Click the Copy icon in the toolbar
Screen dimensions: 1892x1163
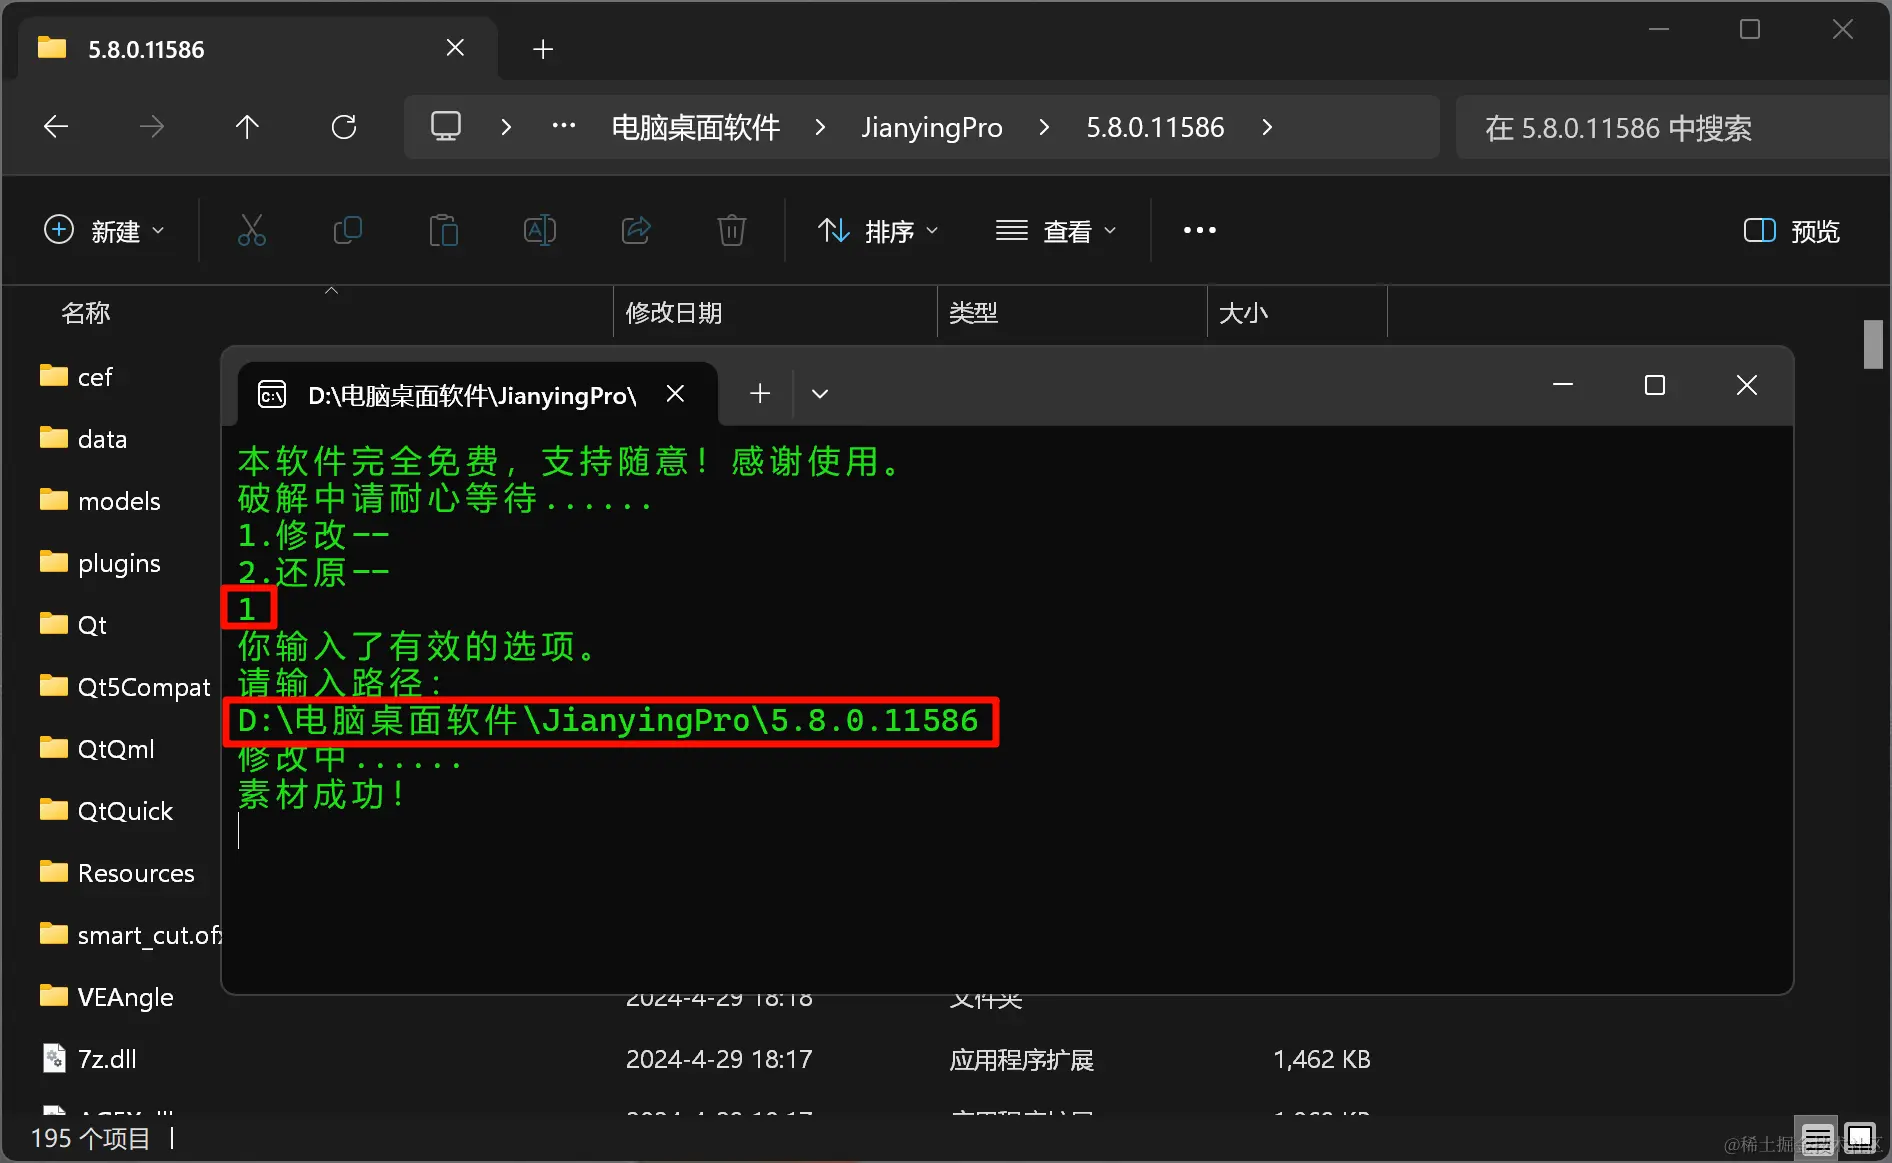tap(347, 230)
